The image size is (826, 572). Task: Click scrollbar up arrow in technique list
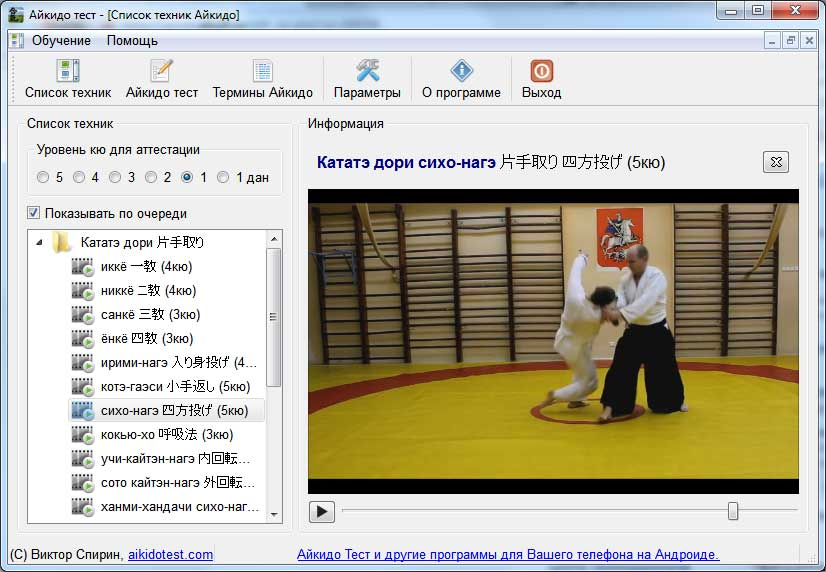[x=275, y=240]
